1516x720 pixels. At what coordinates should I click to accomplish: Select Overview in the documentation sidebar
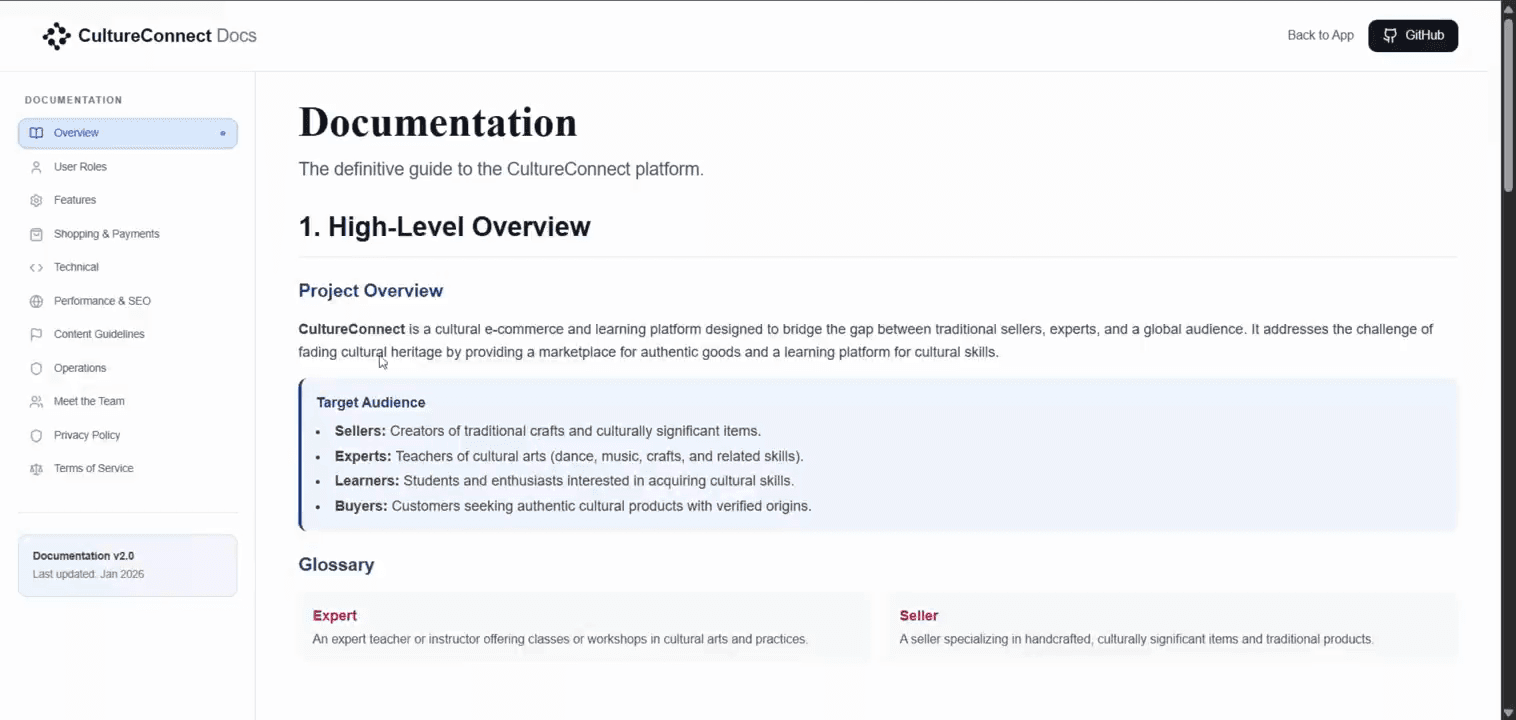click(127, 133)
